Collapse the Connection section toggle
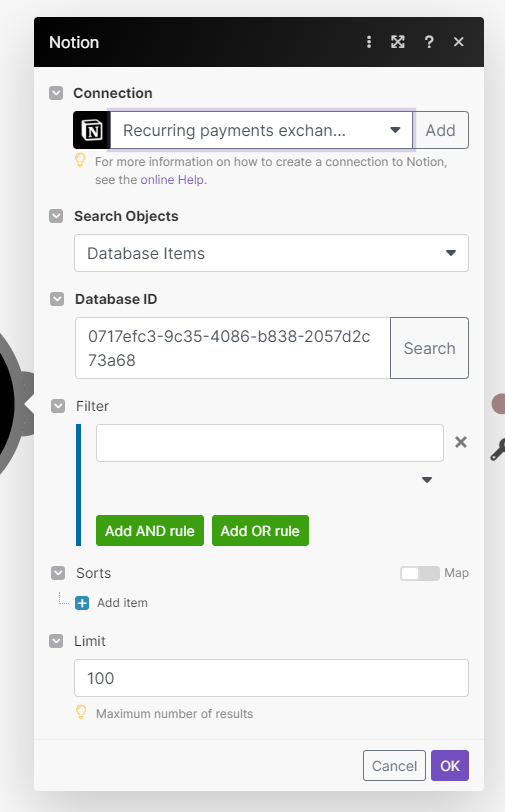505x812 pixels. [x=56, y=93]
